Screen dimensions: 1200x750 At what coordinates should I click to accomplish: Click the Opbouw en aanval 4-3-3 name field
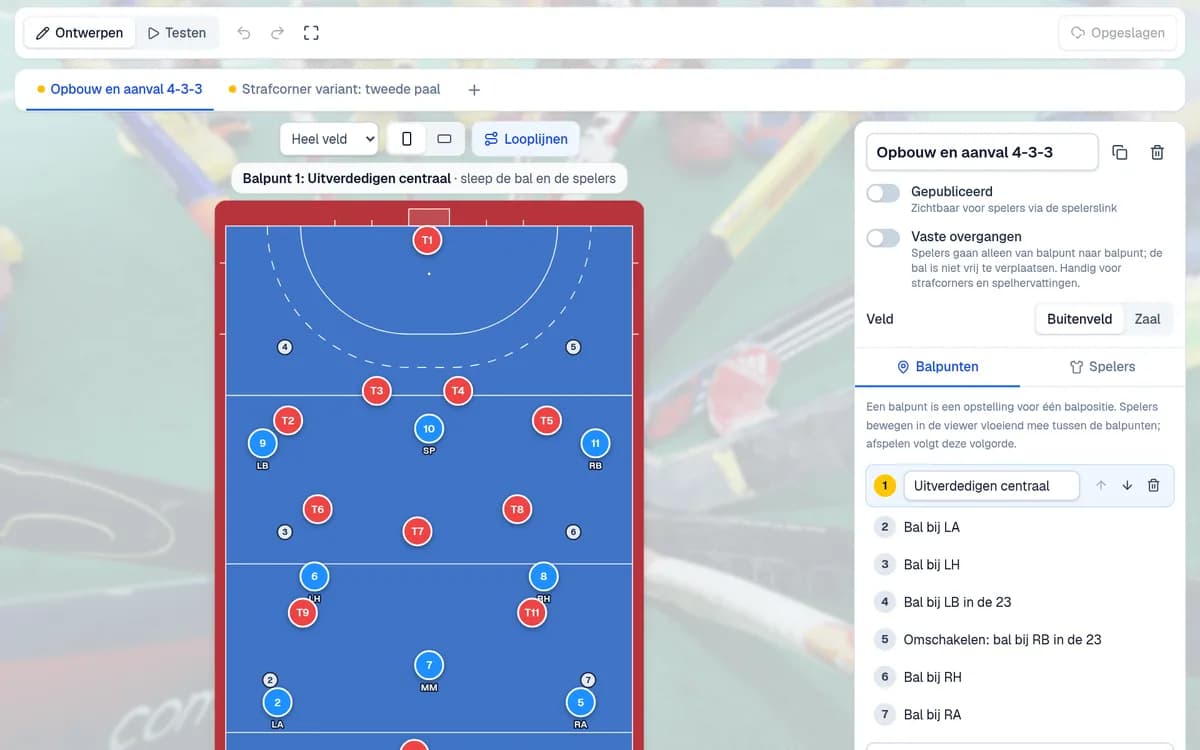point(982,152)
